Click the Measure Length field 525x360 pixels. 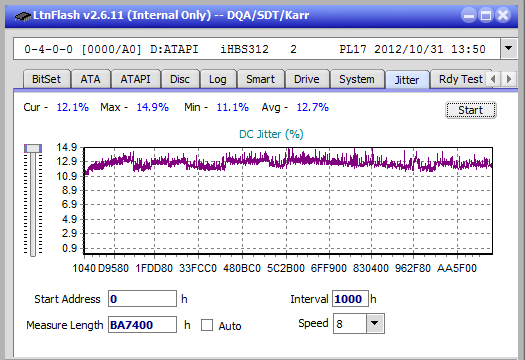[142, 325]
